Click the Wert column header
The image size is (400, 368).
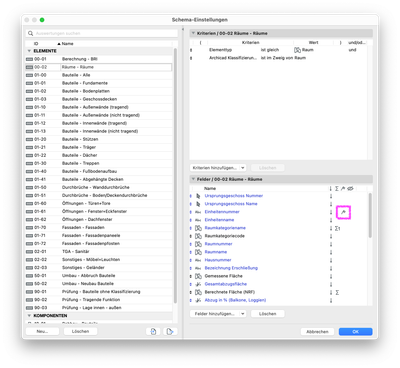313,43
